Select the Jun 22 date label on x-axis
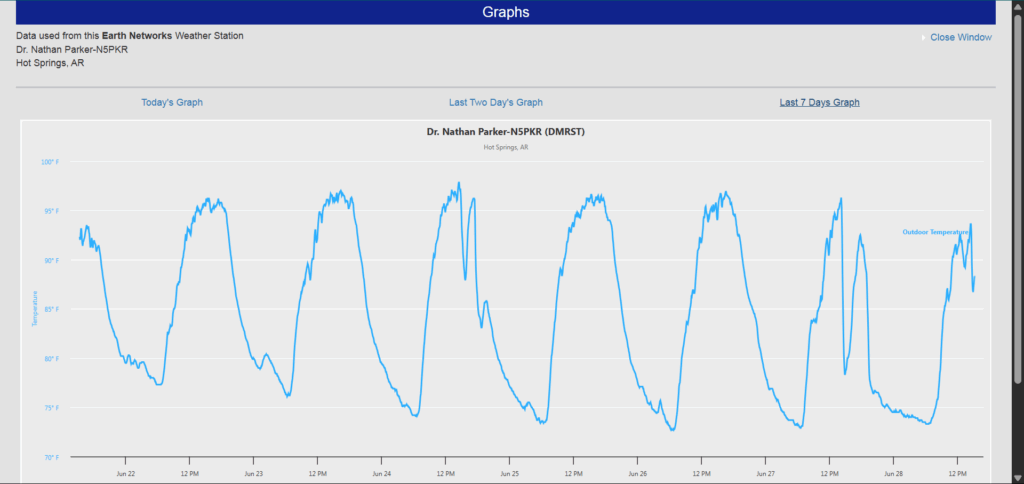The width and height of the screenshot is (1024, 484). (126, 474)
